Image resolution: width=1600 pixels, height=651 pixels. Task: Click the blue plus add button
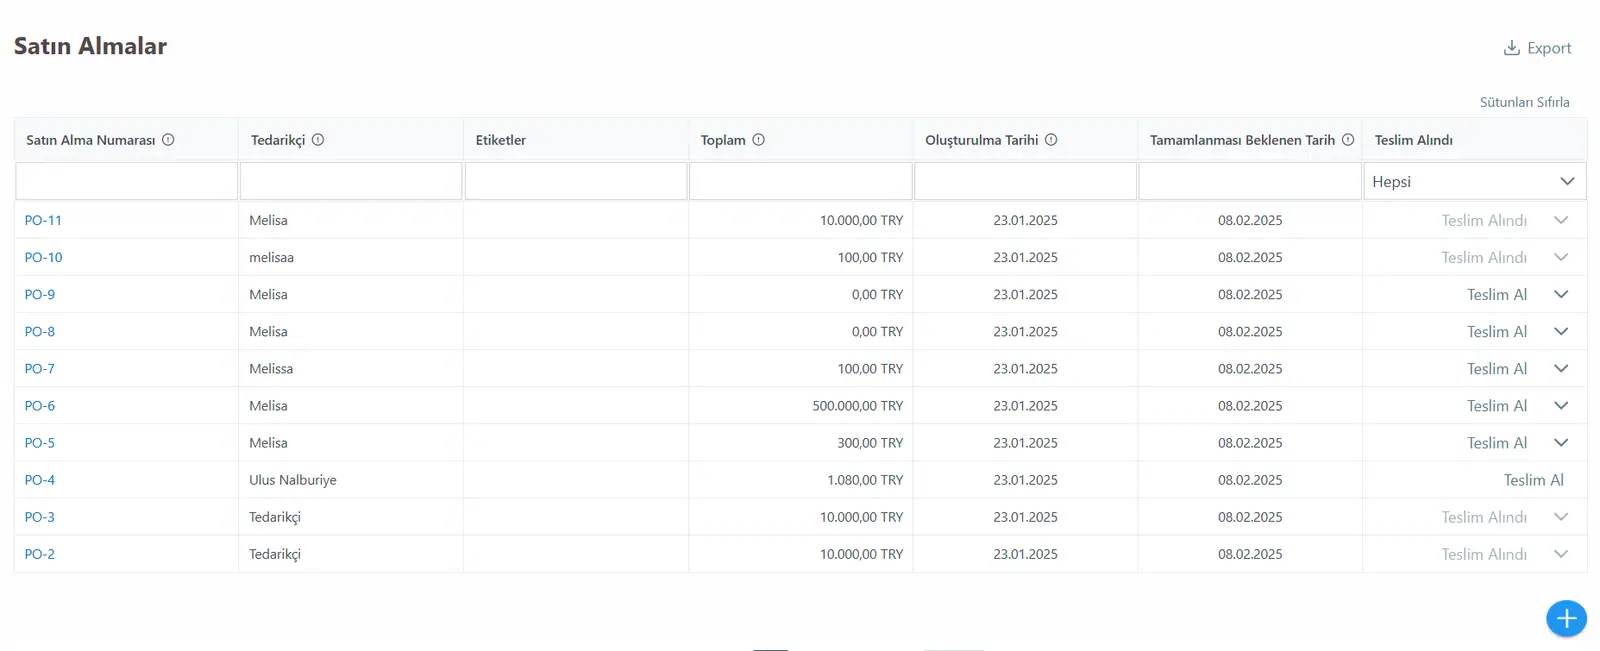point(1566,618)
